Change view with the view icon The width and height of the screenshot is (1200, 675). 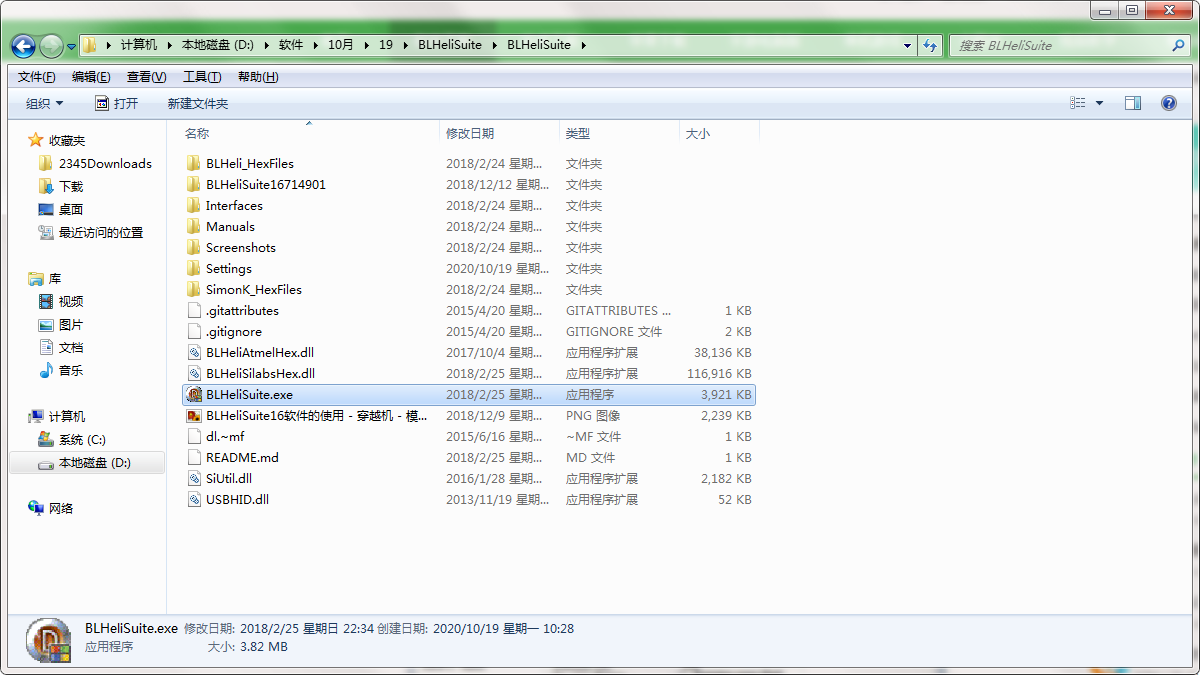(x=1078, y=103)
